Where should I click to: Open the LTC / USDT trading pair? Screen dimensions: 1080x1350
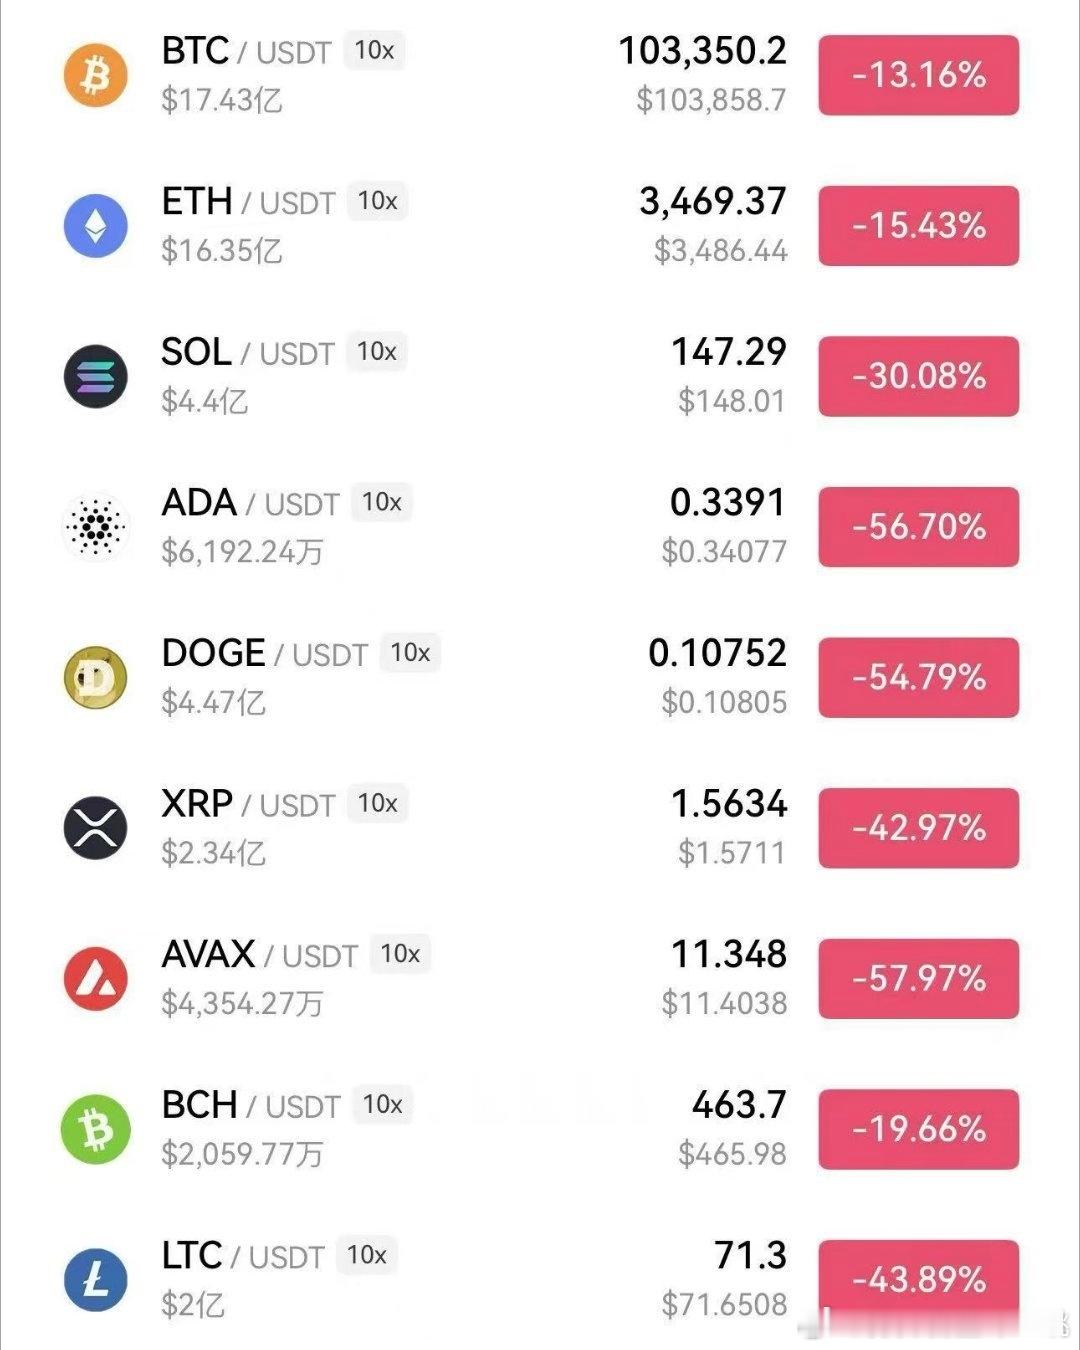pyautogui.click(x=242, y=1256)
